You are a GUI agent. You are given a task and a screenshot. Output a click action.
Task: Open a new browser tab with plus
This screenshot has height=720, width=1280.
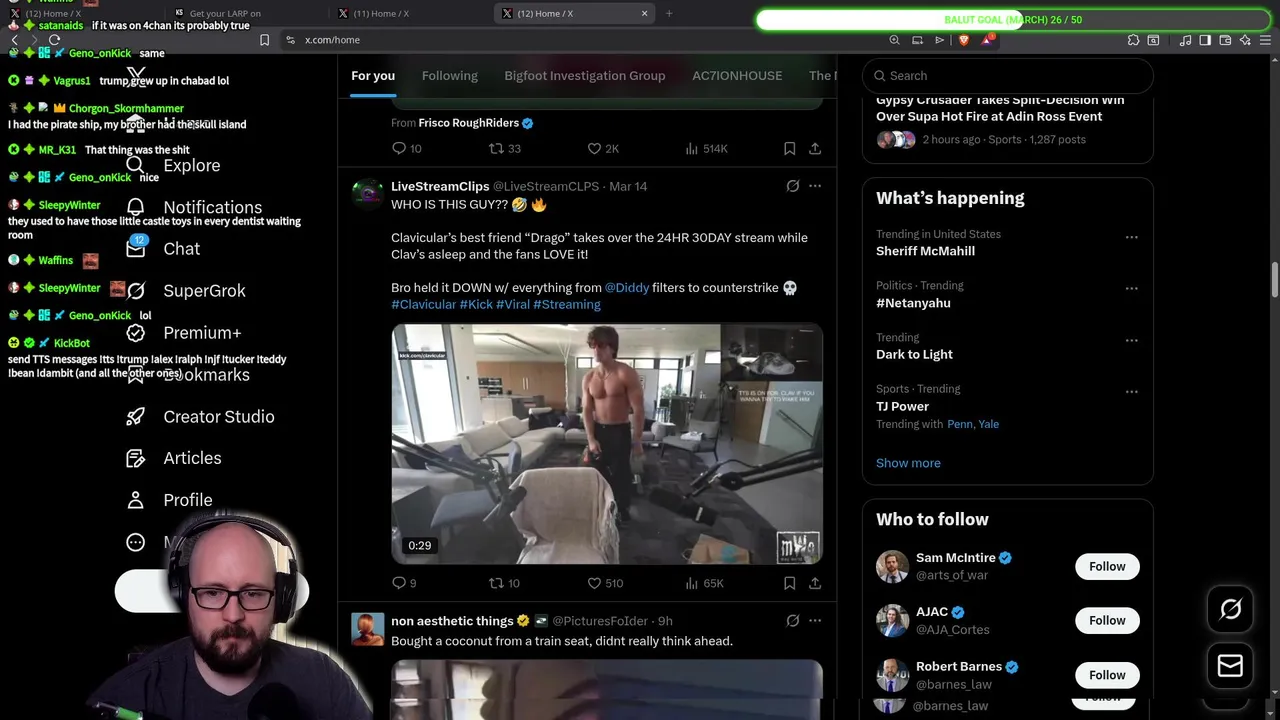tap(669, 13)
